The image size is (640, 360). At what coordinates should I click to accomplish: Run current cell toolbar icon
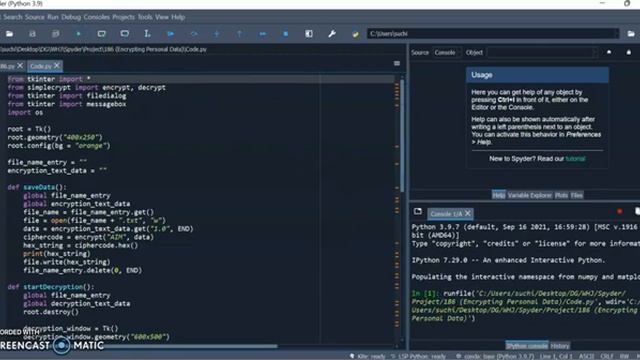pos(102,34)
